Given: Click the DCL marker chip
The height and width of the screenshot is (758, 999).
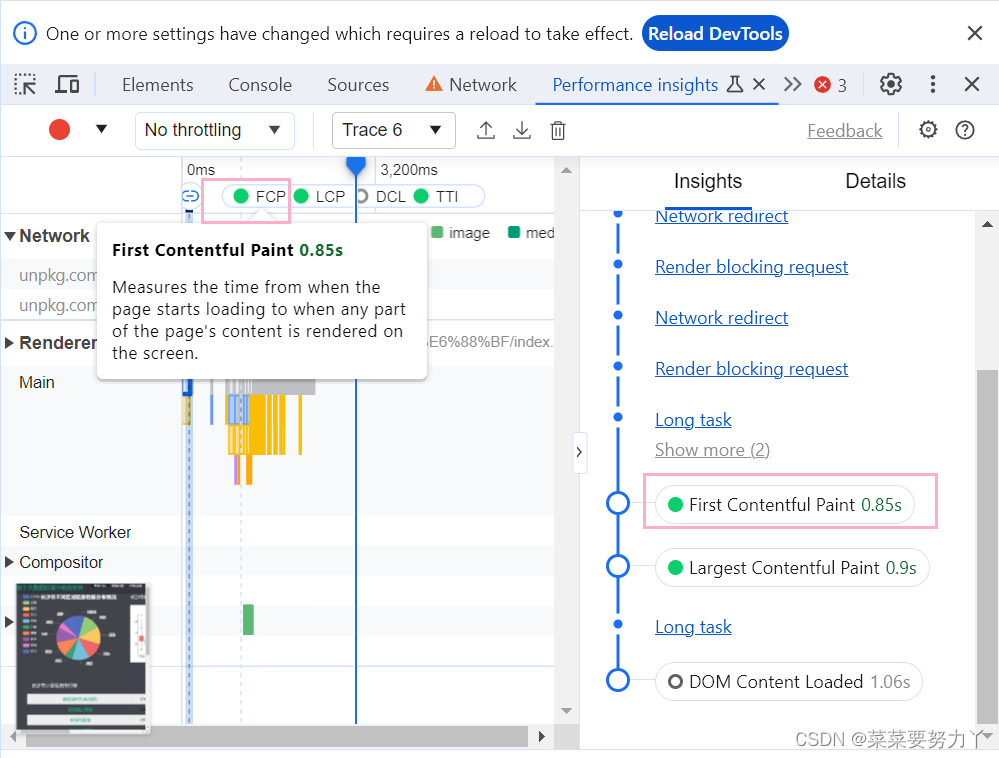Looking at the screenshot, I should click(382, 196).
